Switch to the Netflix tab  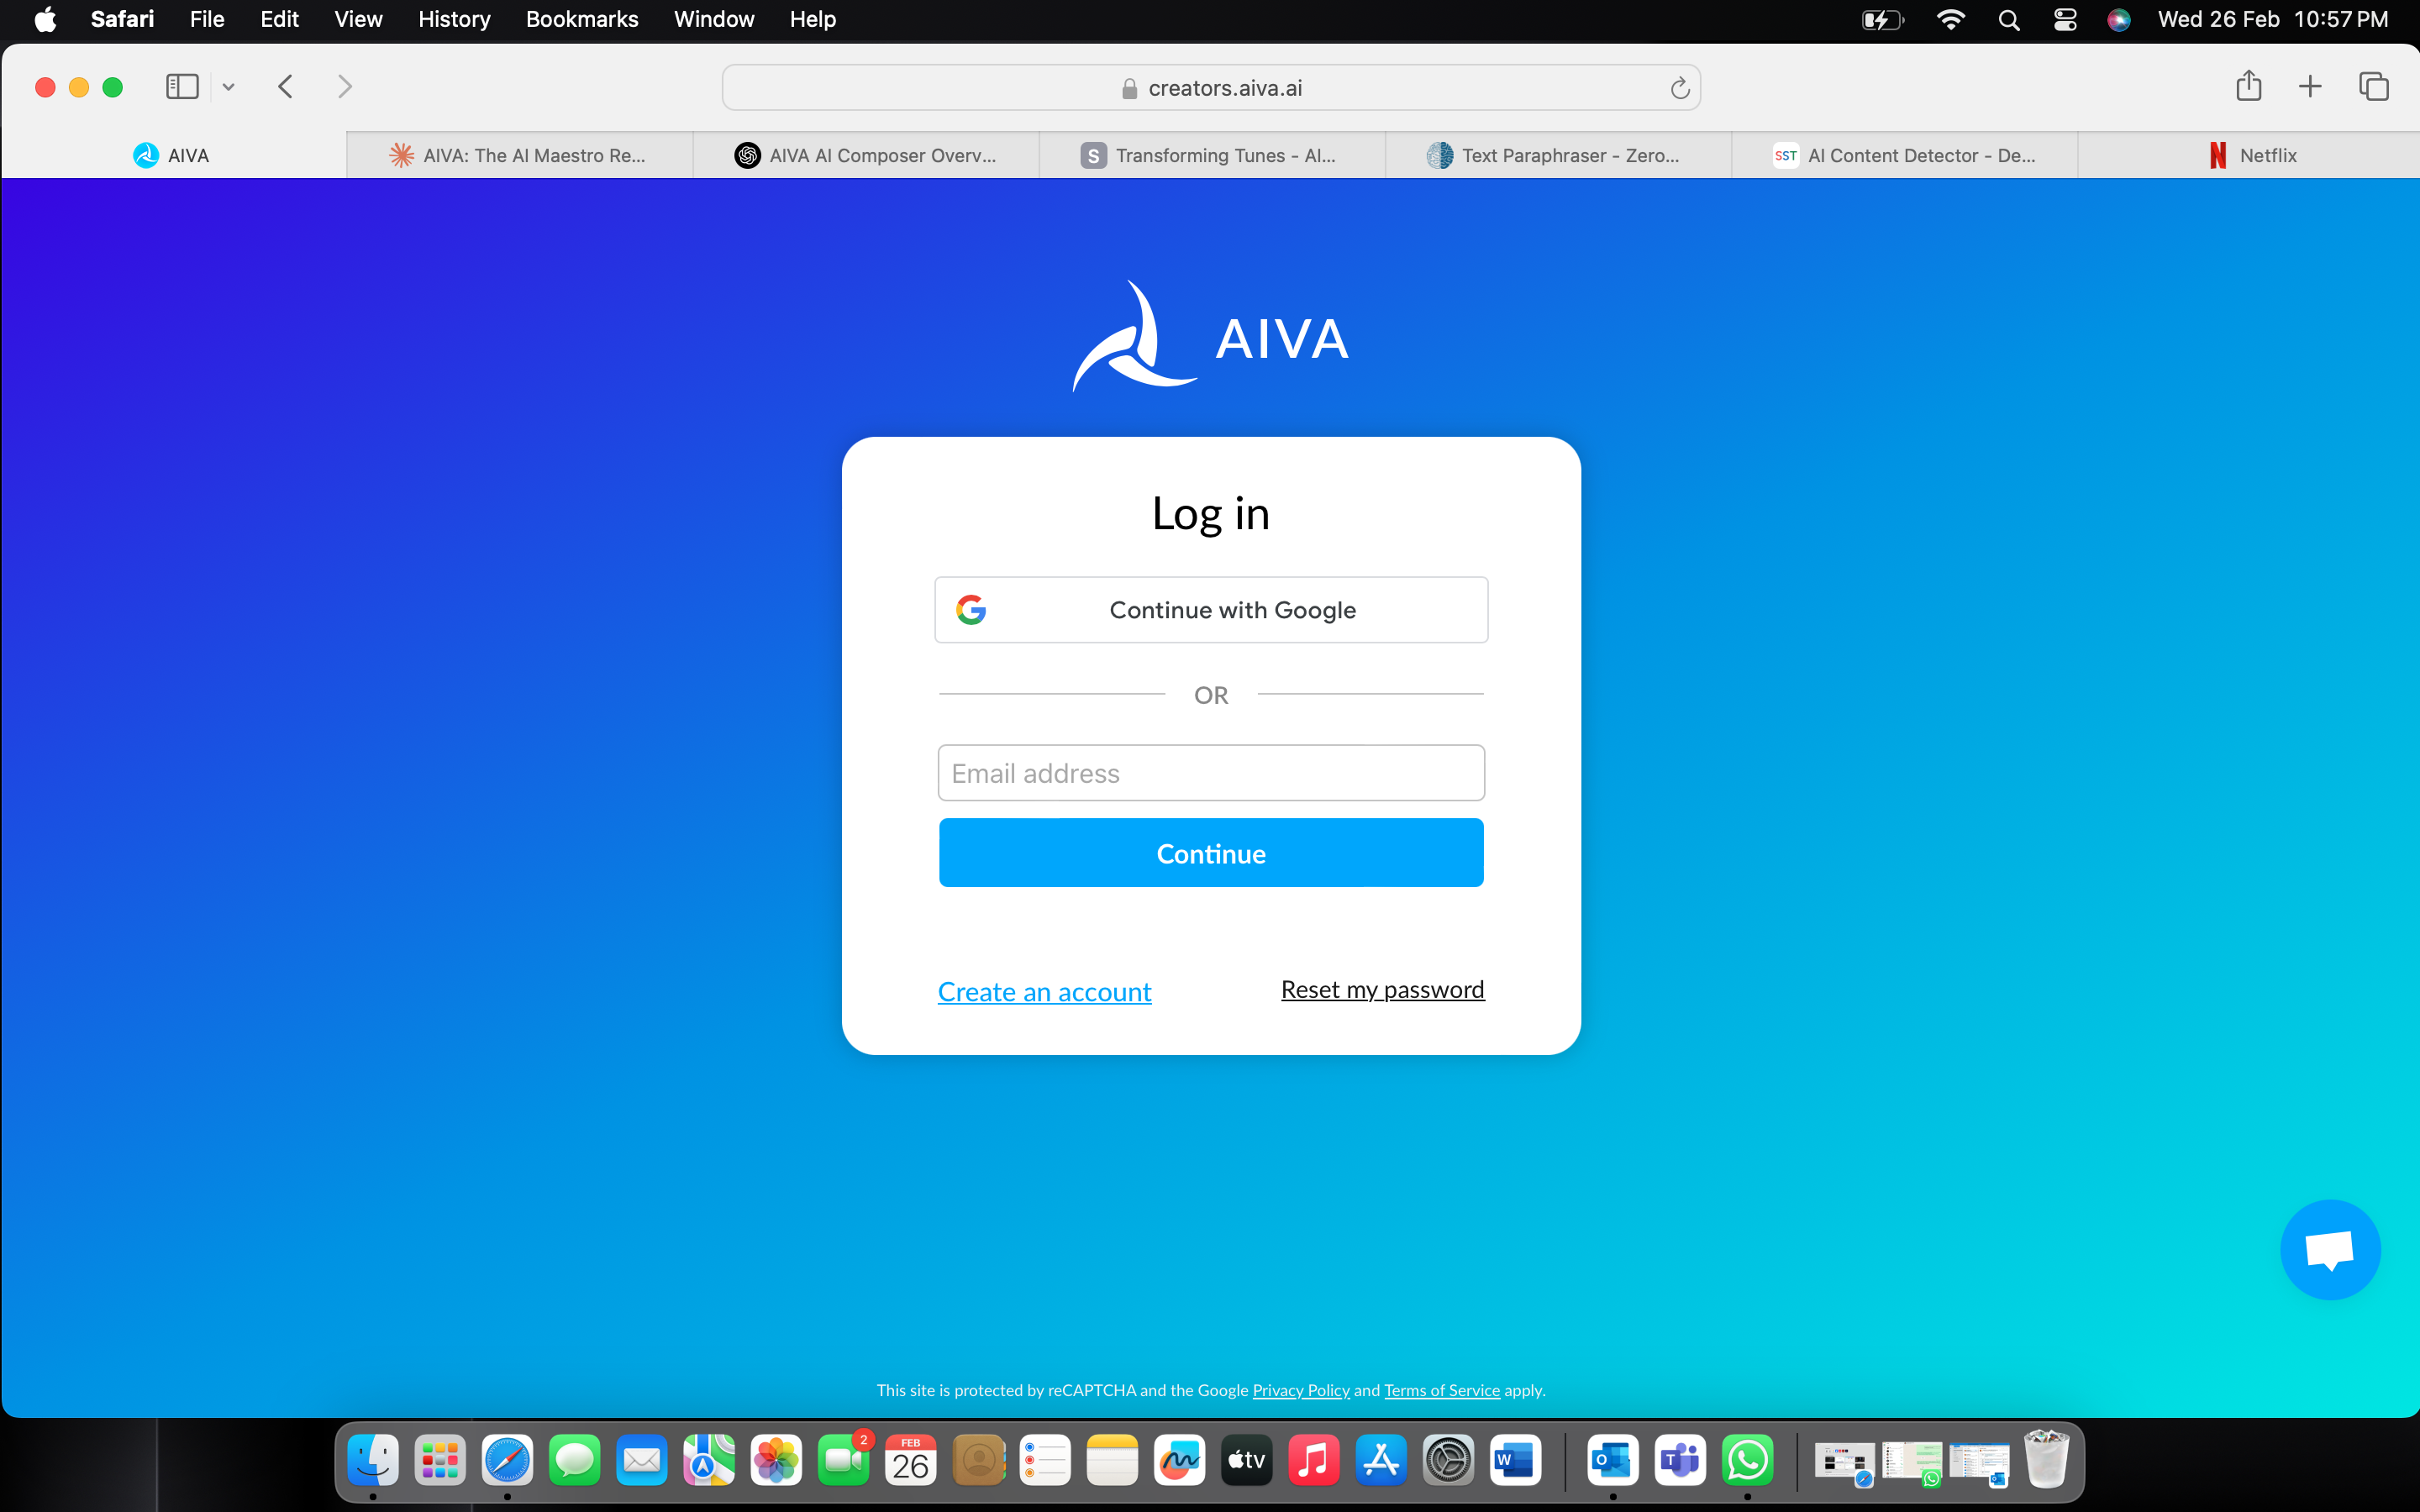coord(2250,155)
